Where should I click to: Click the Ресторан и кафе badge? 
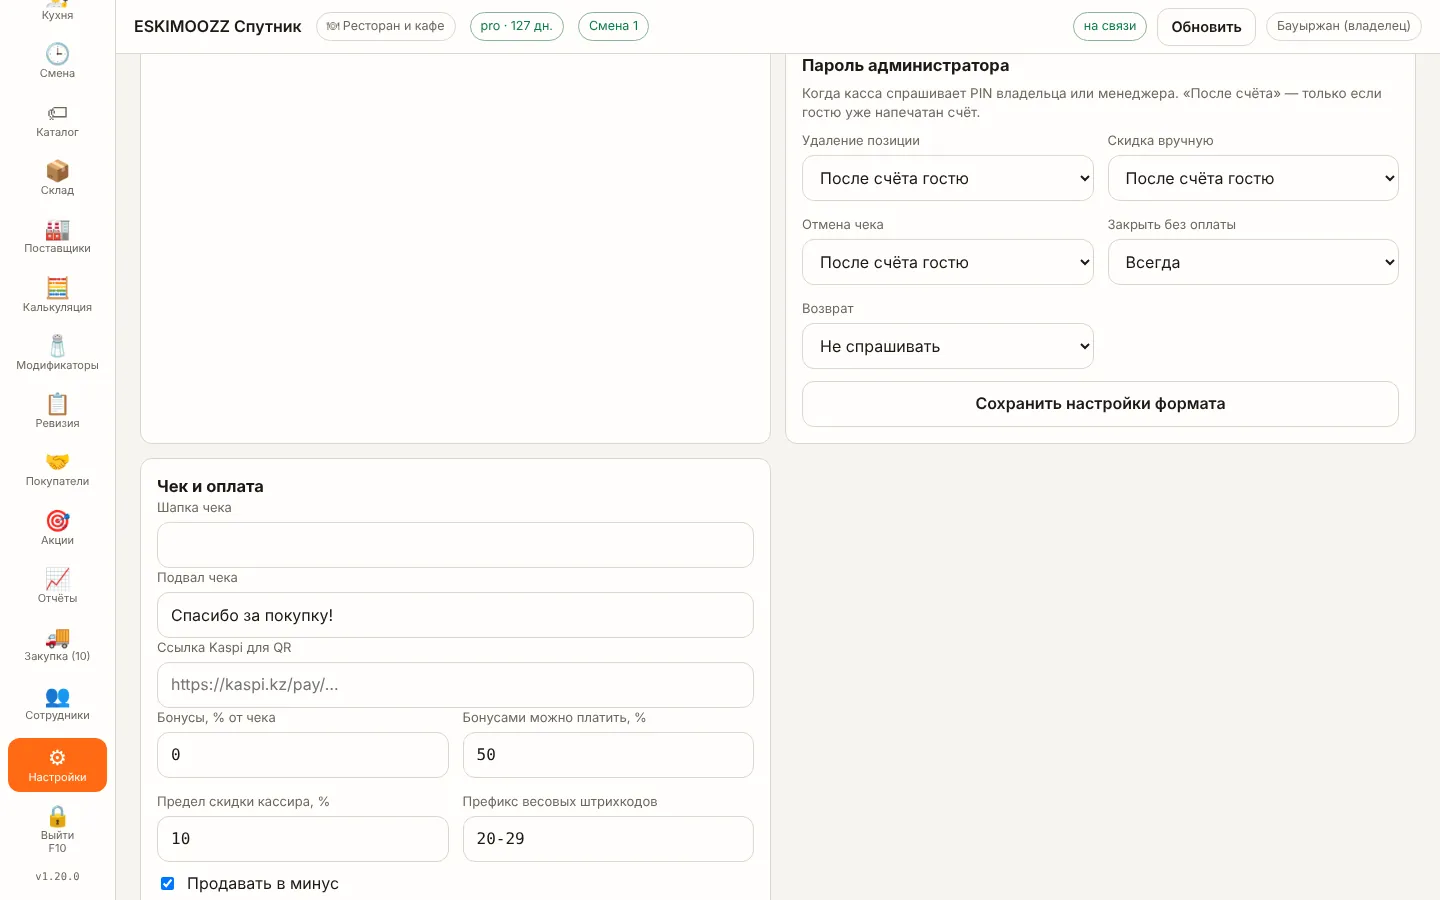click(x=386, y=26)
